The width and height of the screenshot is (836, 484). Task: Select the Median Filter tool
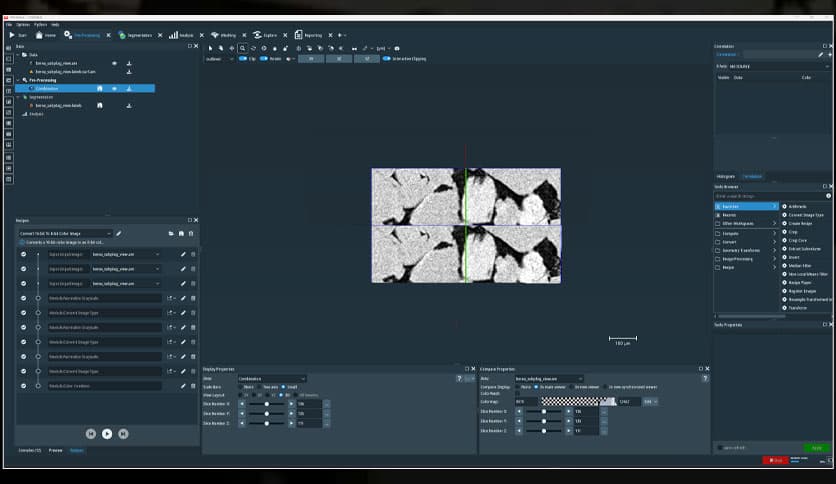pyautogui.click(x=799, y=265)
